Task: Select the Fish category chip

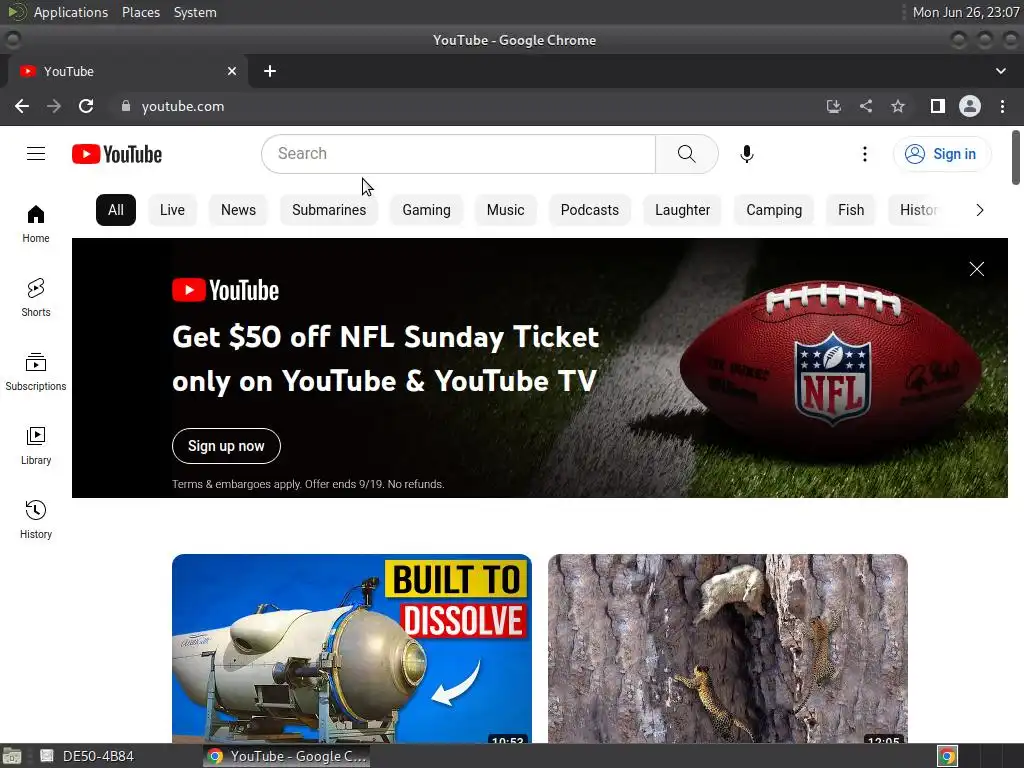Action: 851,210
